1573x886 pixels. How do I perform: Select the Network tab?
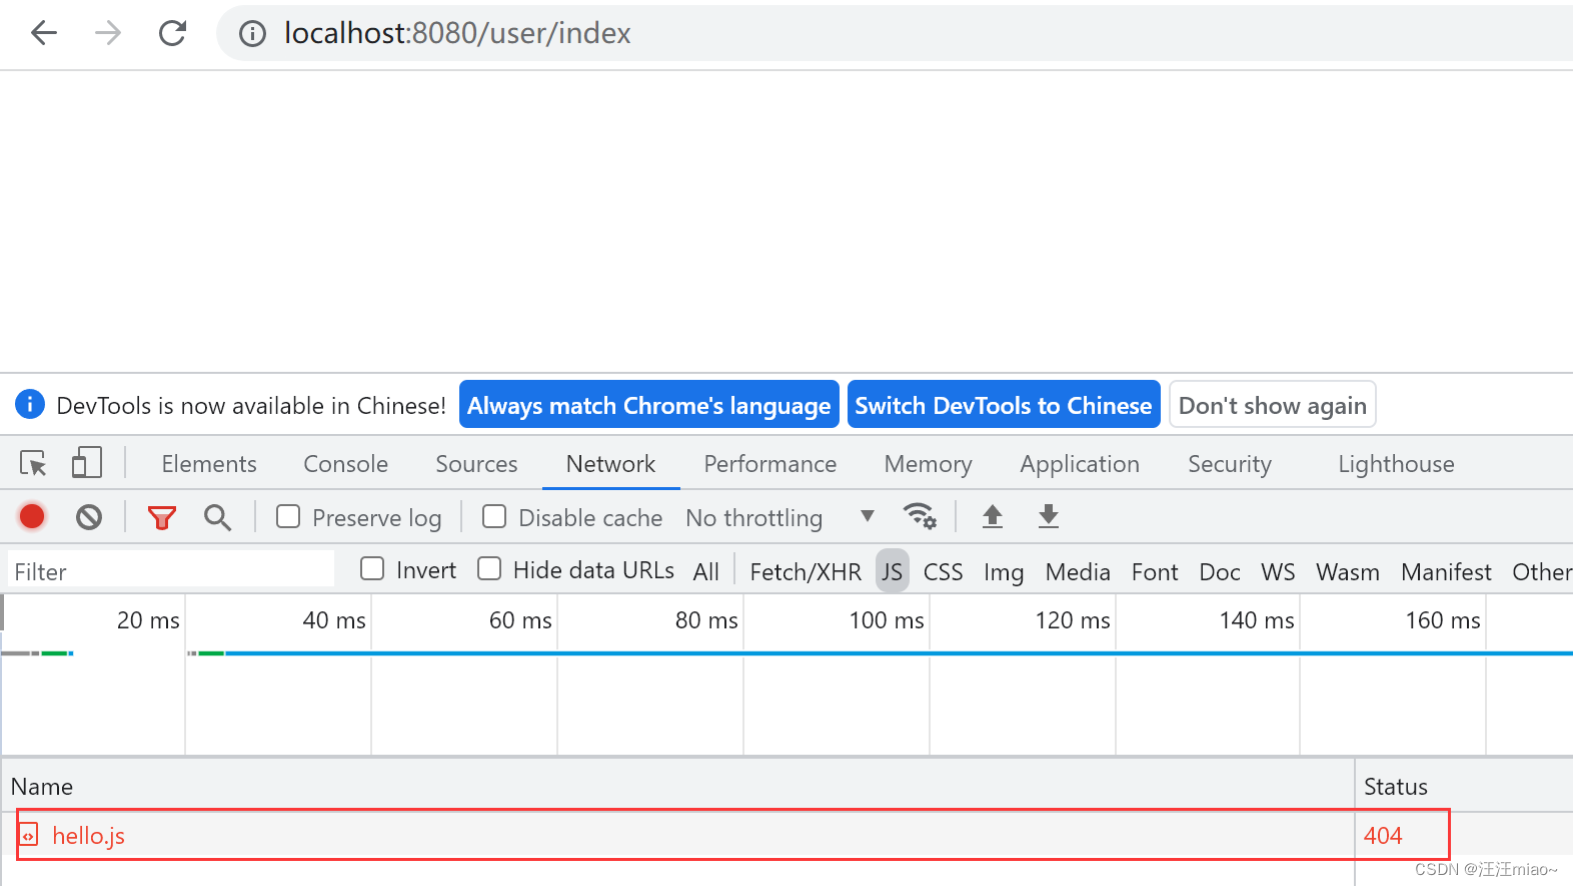point(611,464)
